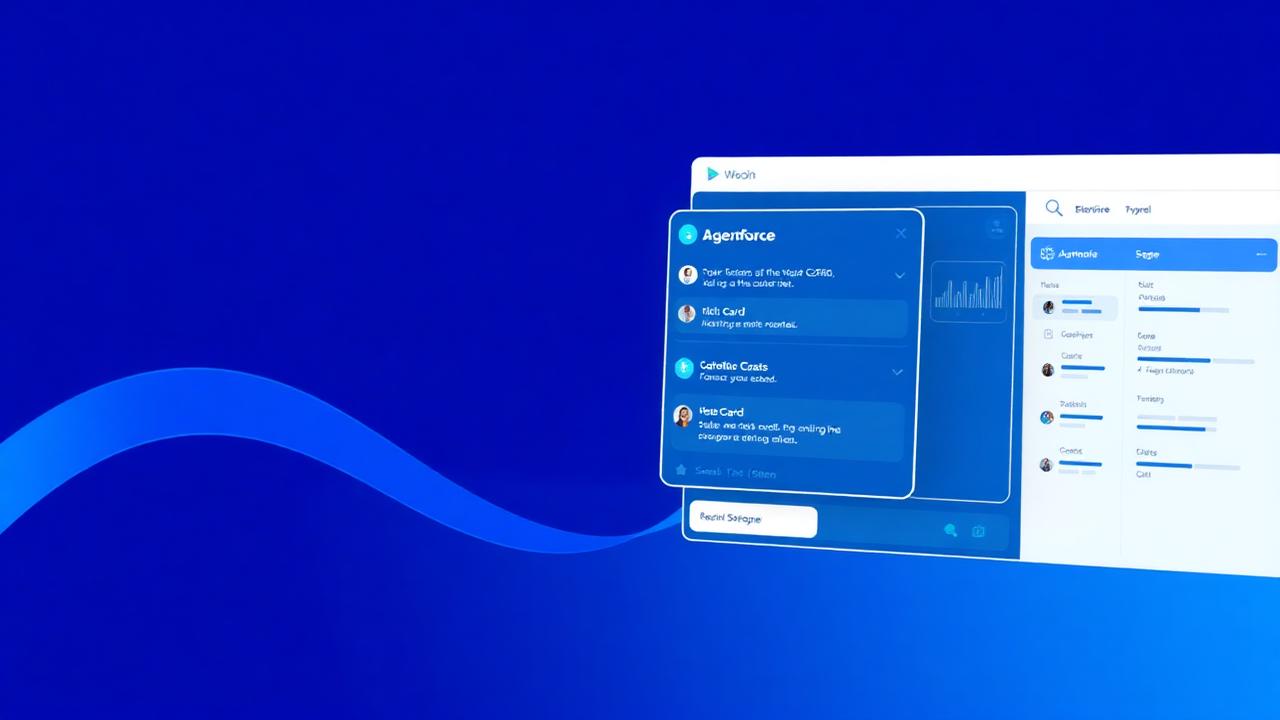Close the Agentforce panel with the X
The image size is (1280, 720).
[901, 234]
